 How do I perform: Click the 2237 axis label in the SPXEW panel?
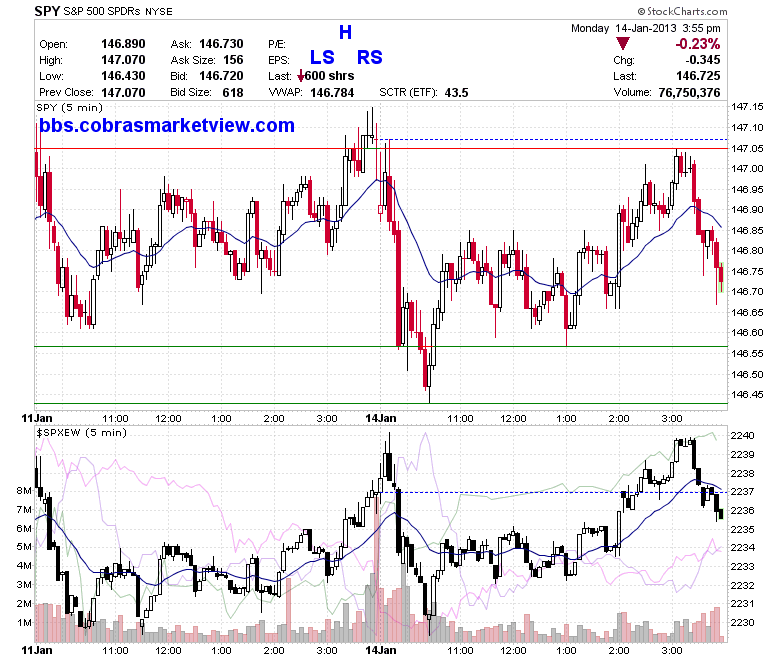coord(742,491)
